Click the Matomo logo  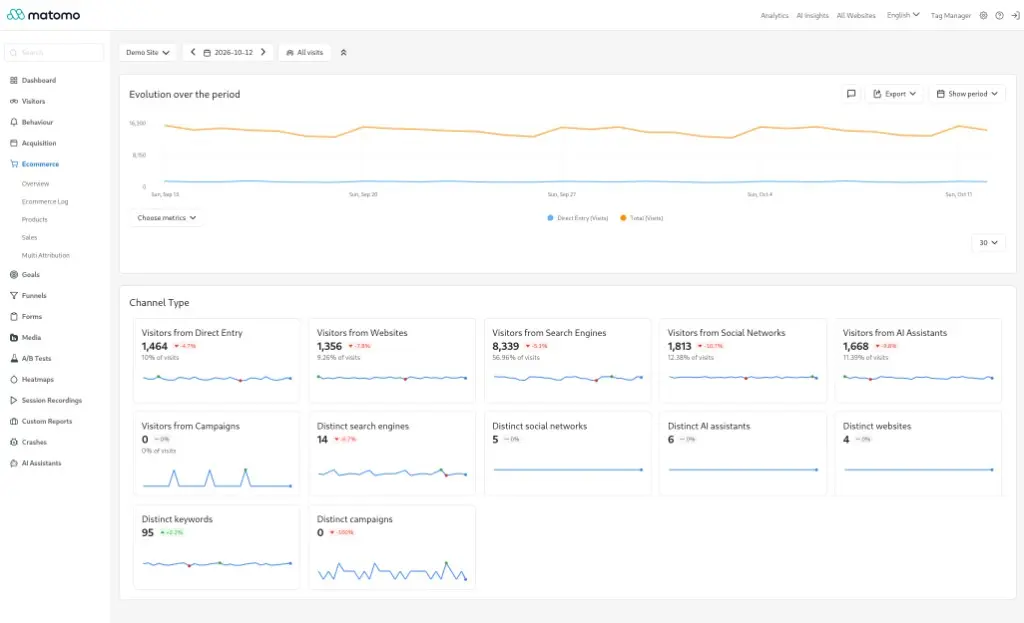point(43,14)
